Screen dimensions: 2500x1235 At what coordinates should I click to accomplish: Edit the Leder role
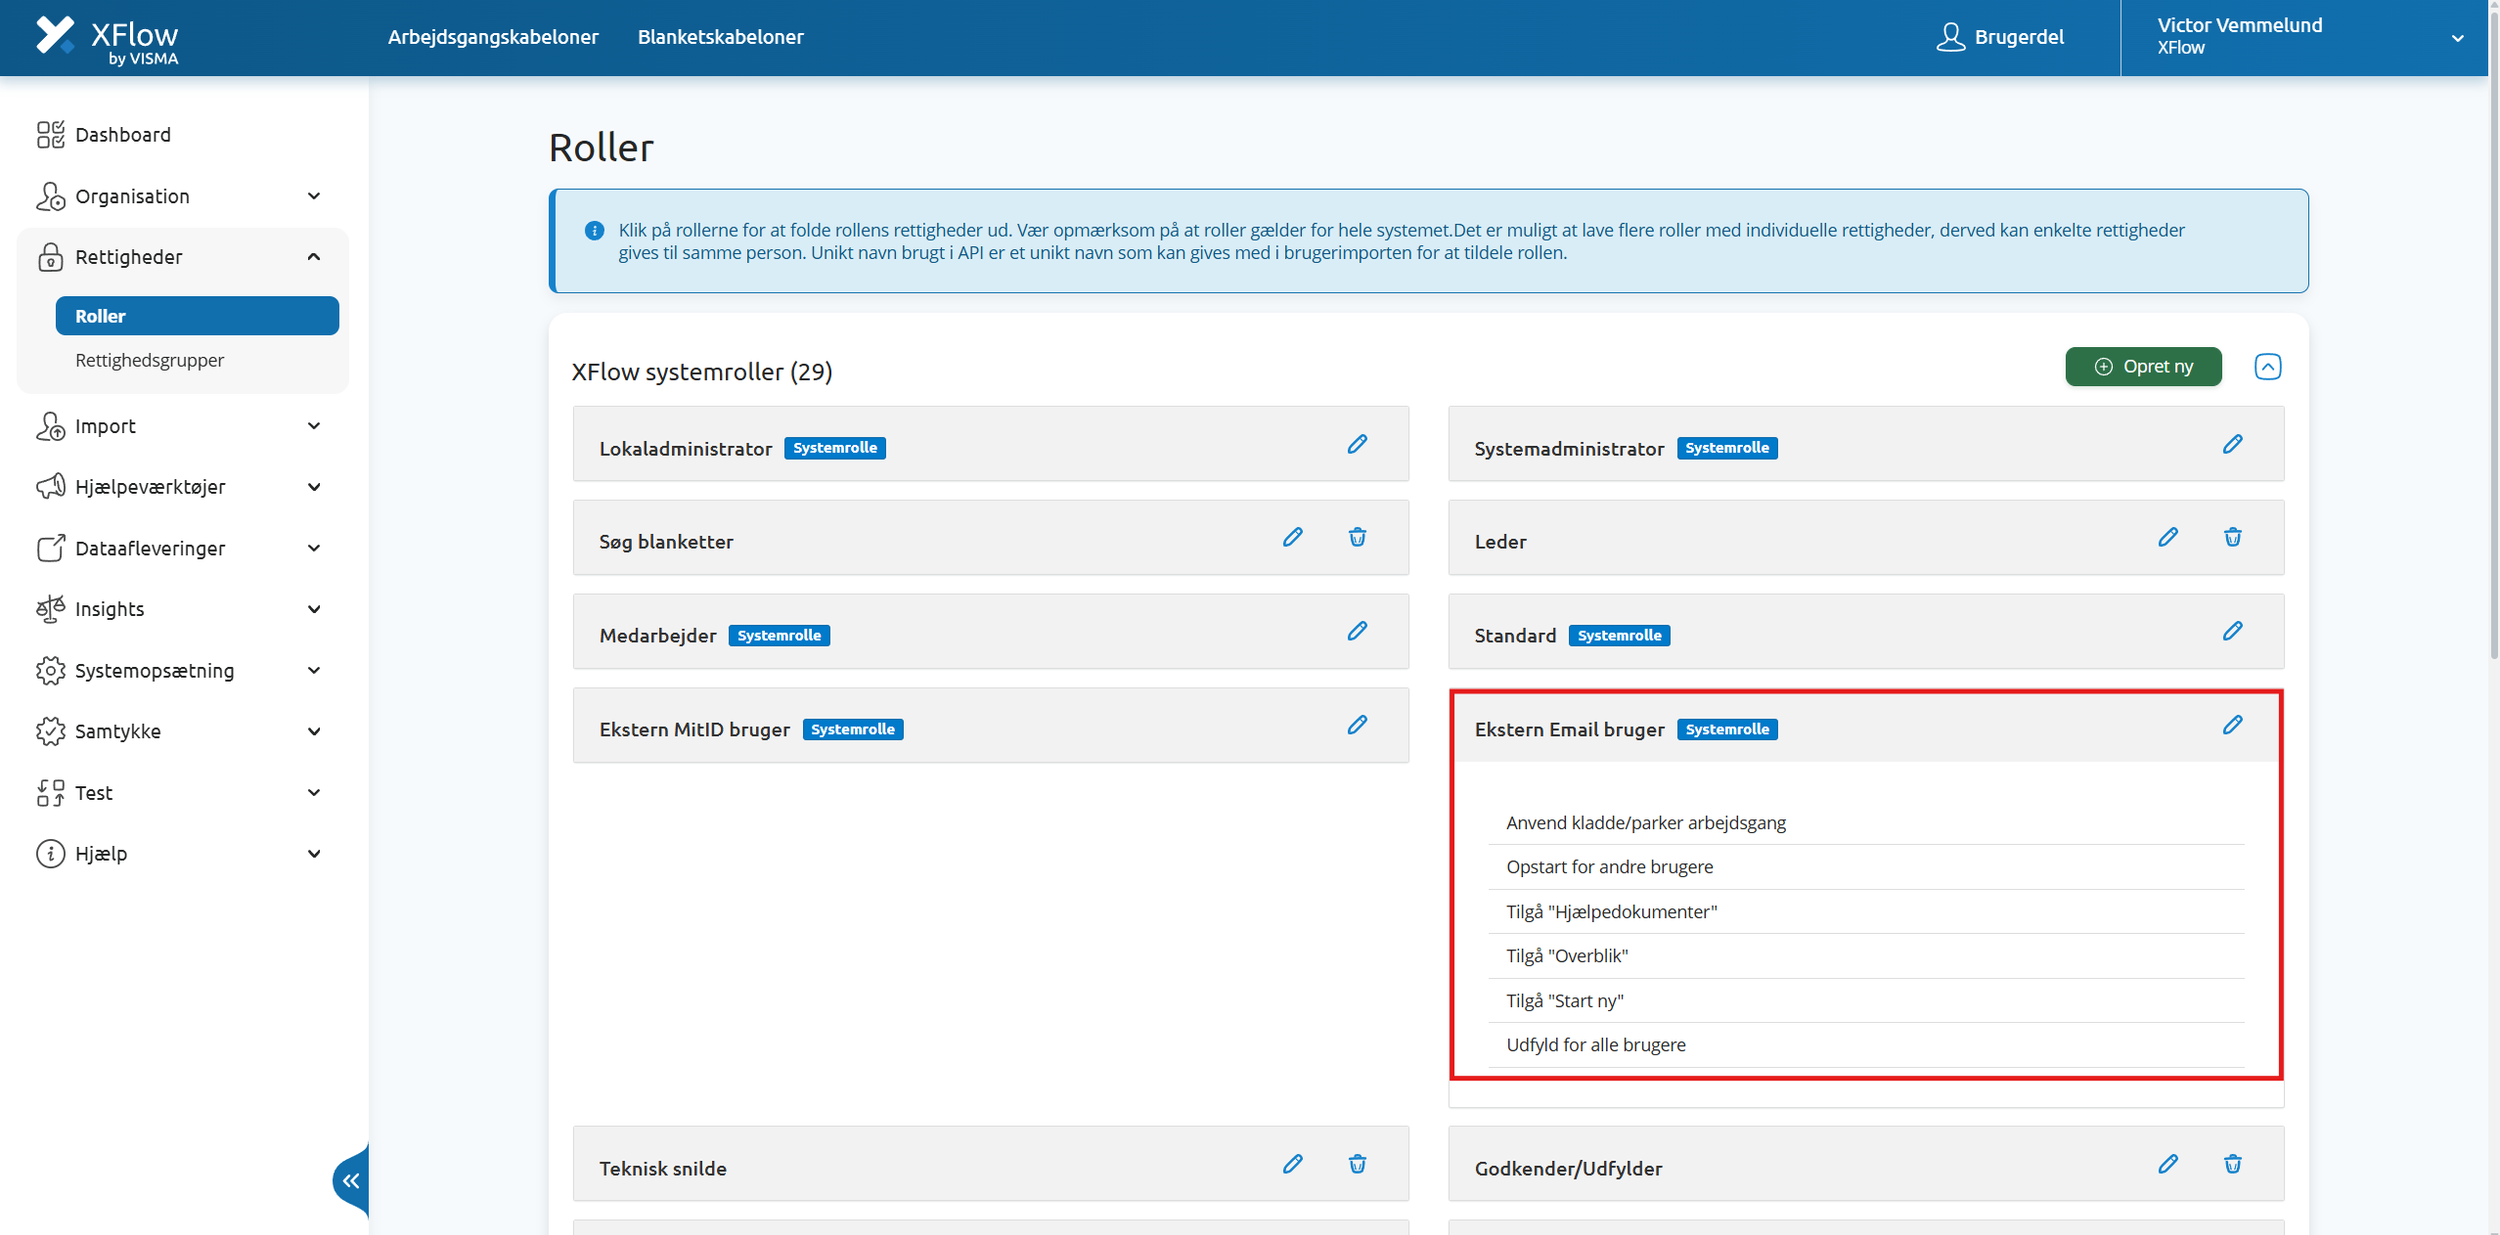pyautogui.click(x=2167, y=538)
